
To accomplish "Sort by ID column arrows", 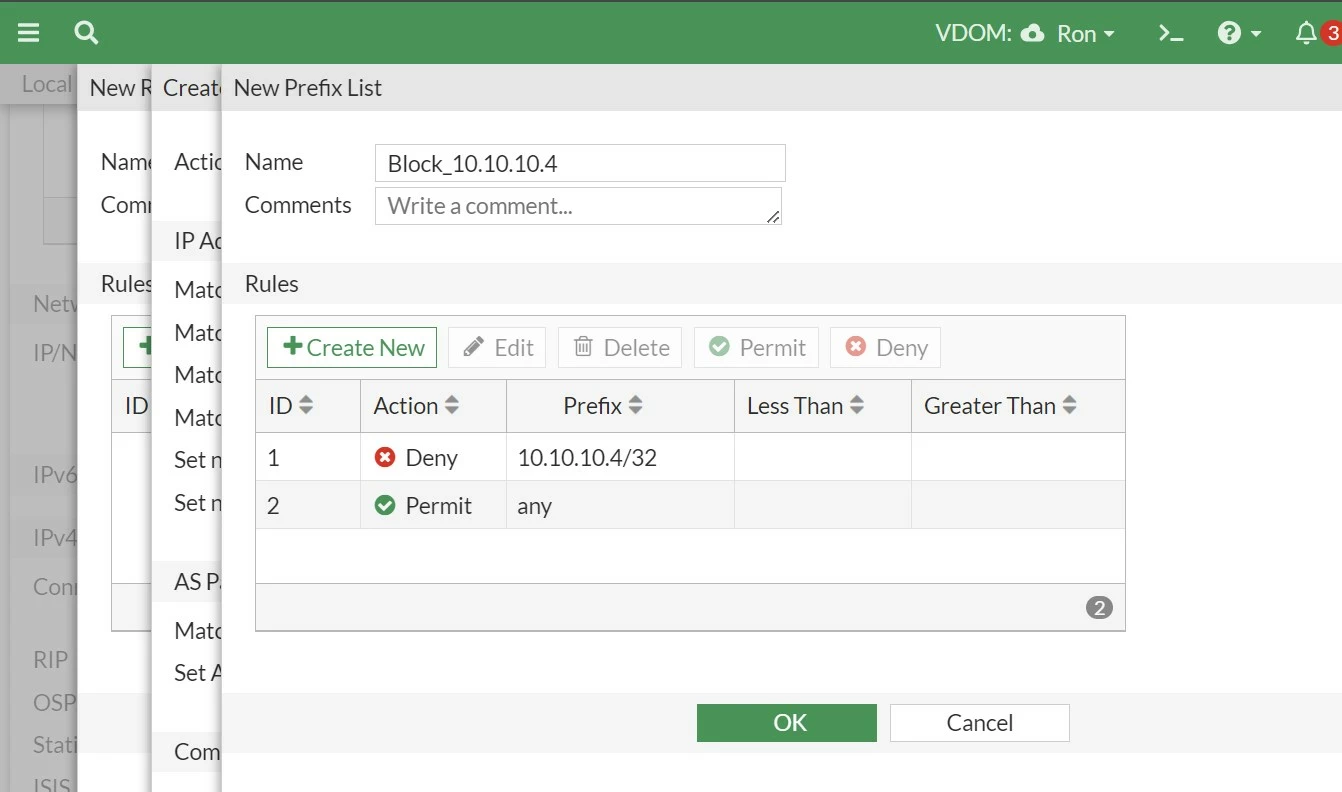I will pos(306,405).
